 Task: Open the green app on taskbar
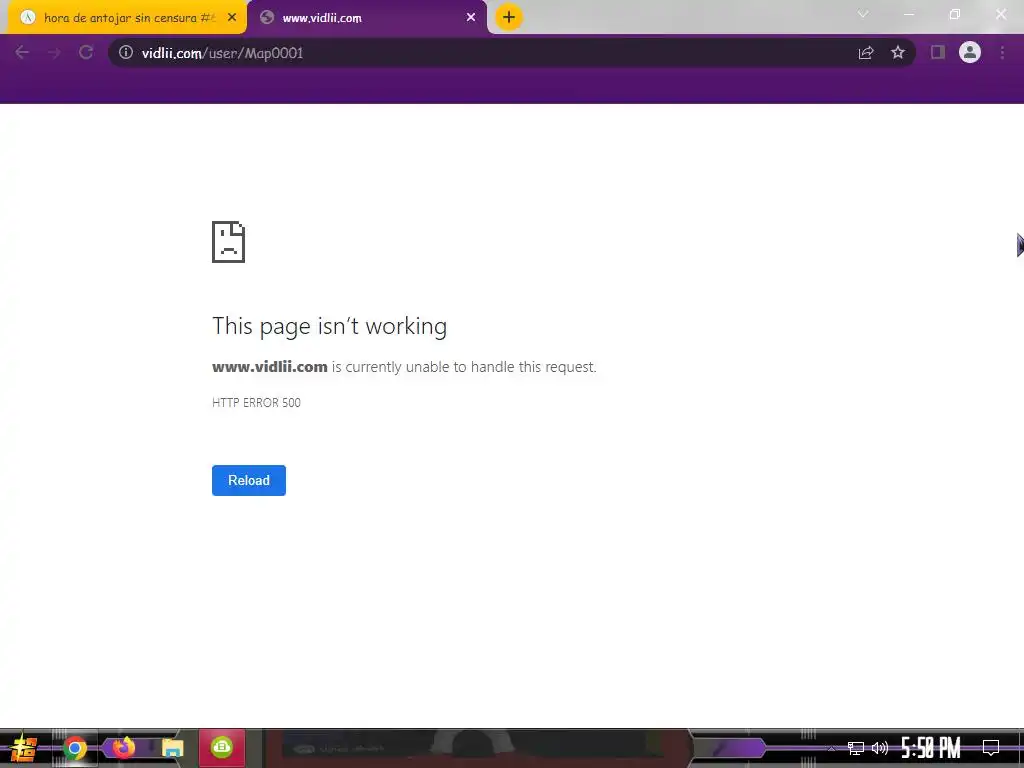click(222, 747)
